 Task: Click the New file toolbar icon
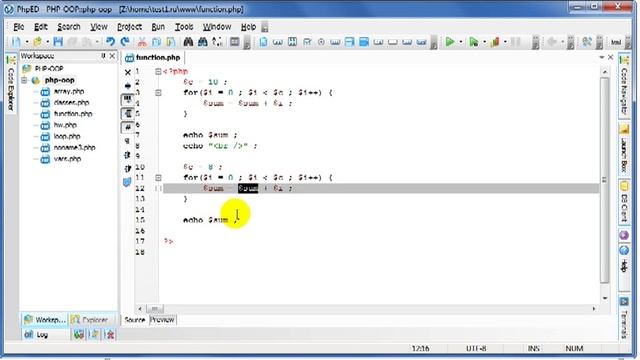pos(16,42)
